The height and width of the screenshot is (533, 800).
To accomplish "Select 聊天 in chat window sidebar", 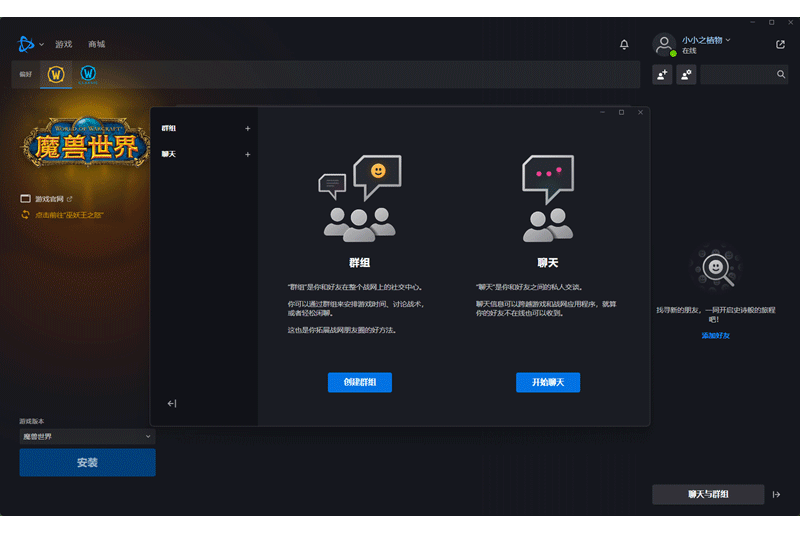I will (x=169, y=154).
